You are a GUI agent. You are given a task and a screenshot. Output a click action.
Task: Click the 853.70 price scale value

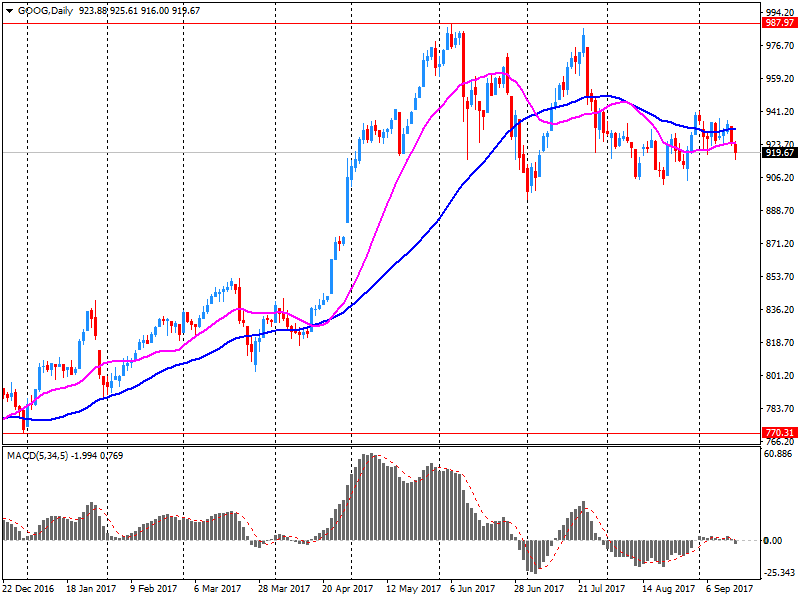tap(780, 277)
